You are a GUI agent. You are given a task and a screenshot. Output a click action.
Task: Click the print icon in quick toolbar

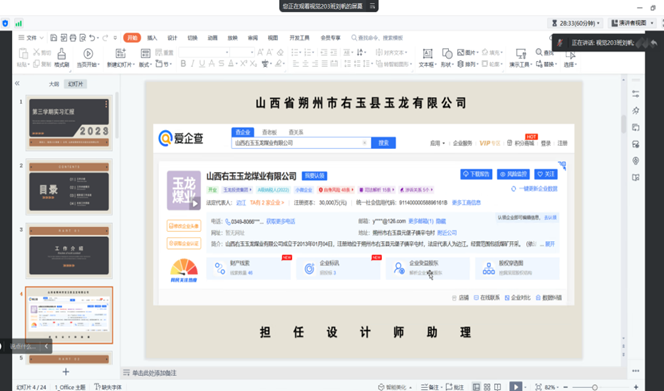(x=73, y=38)
